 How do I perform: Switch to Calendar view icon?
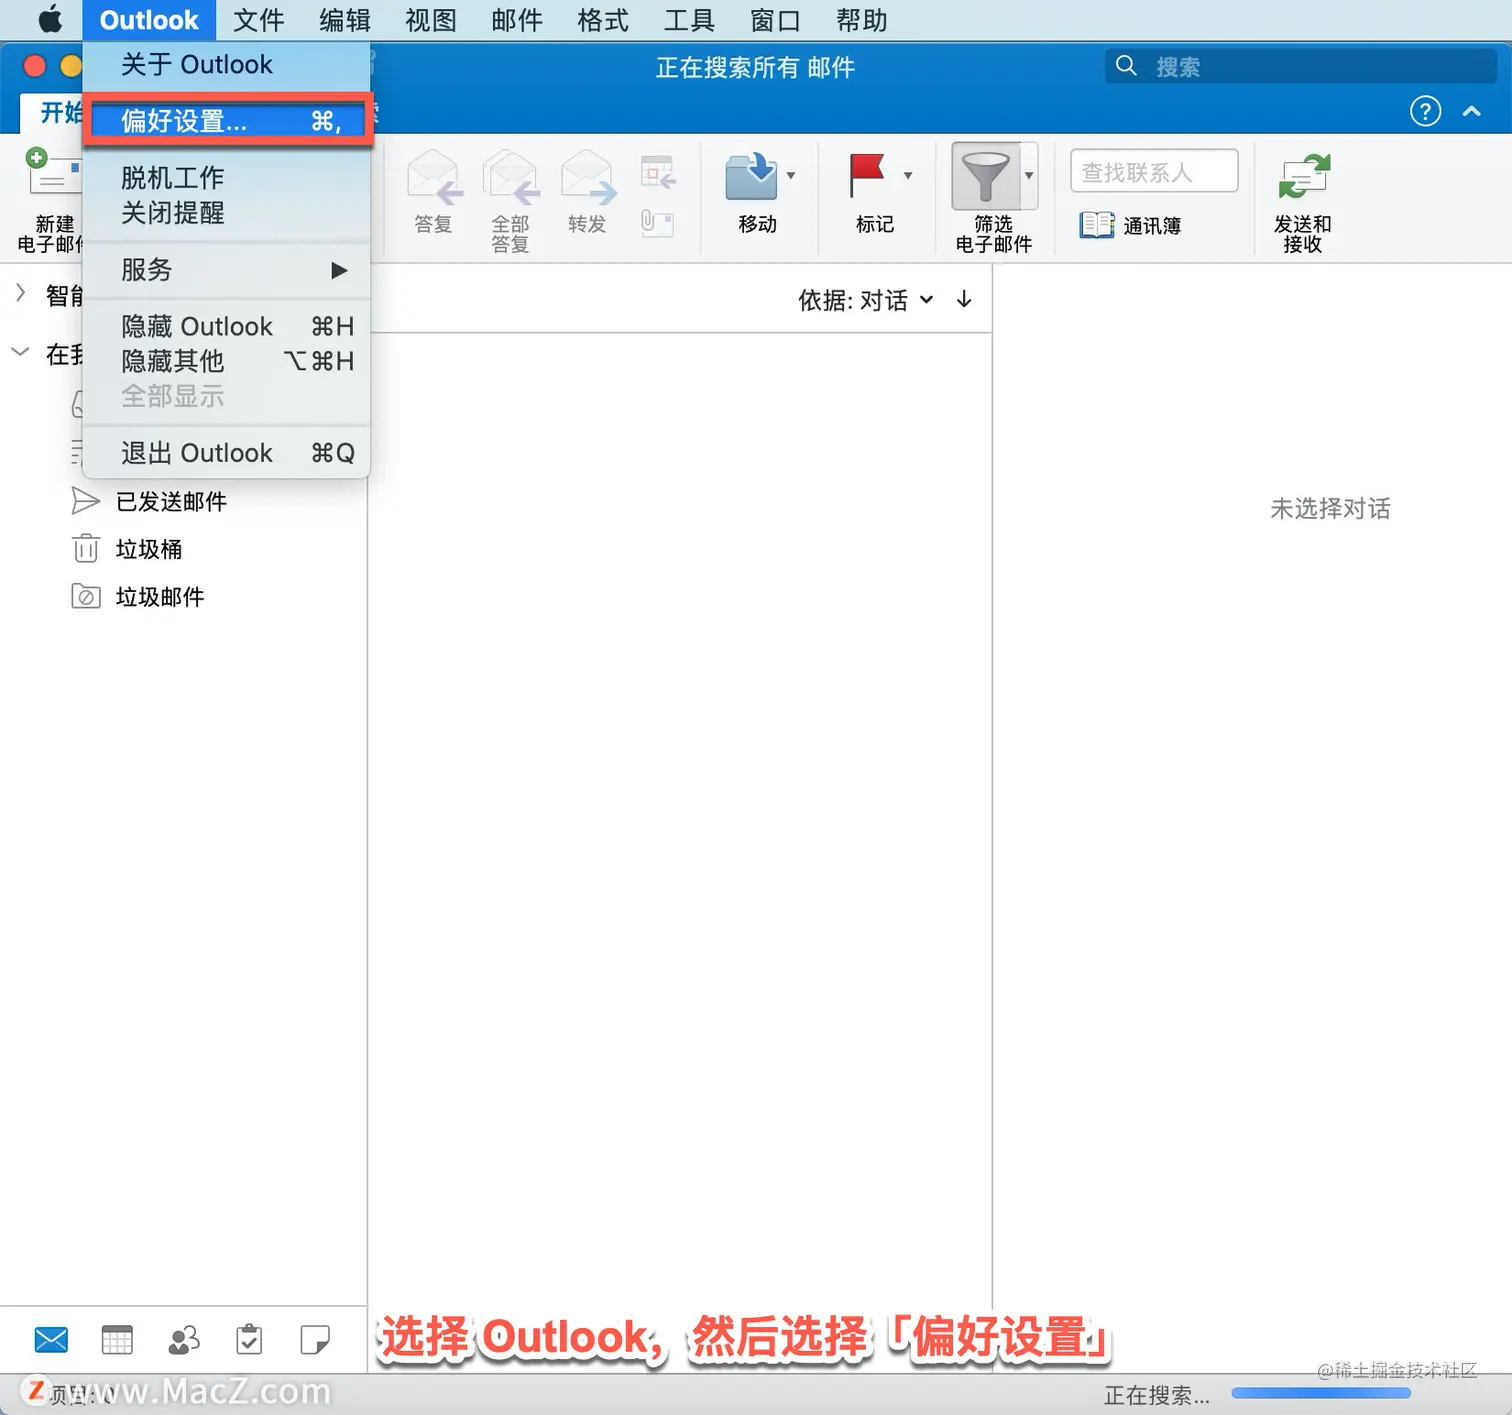(x=117, y=1340)
